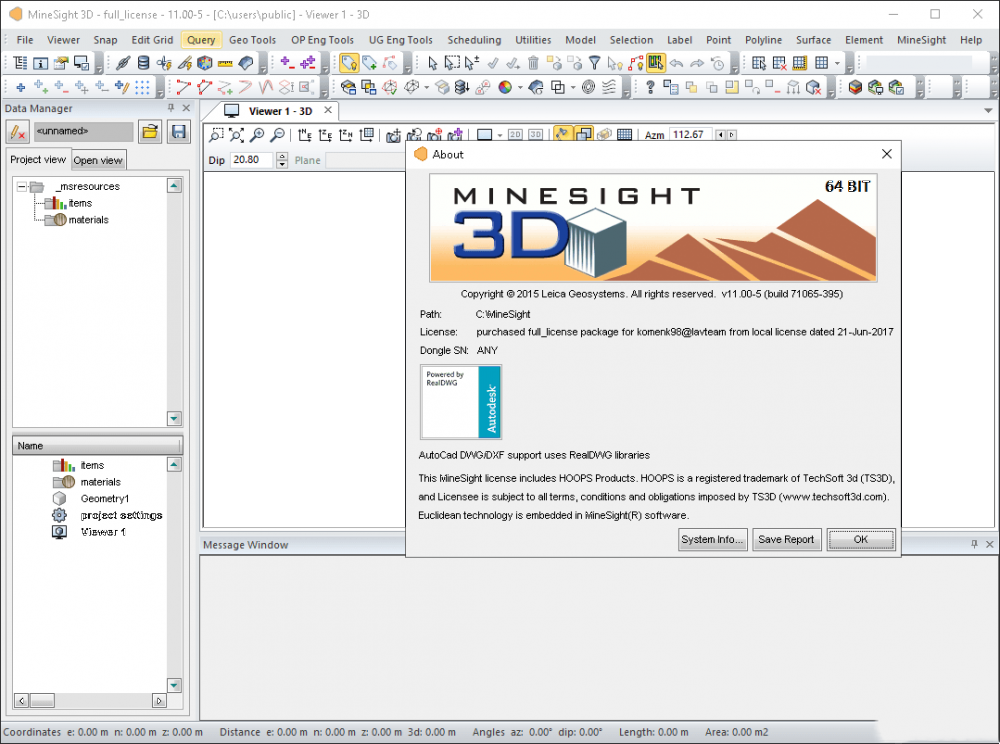Toggle the highlighted selection columns tool
1000x744 pixels.
656,63
